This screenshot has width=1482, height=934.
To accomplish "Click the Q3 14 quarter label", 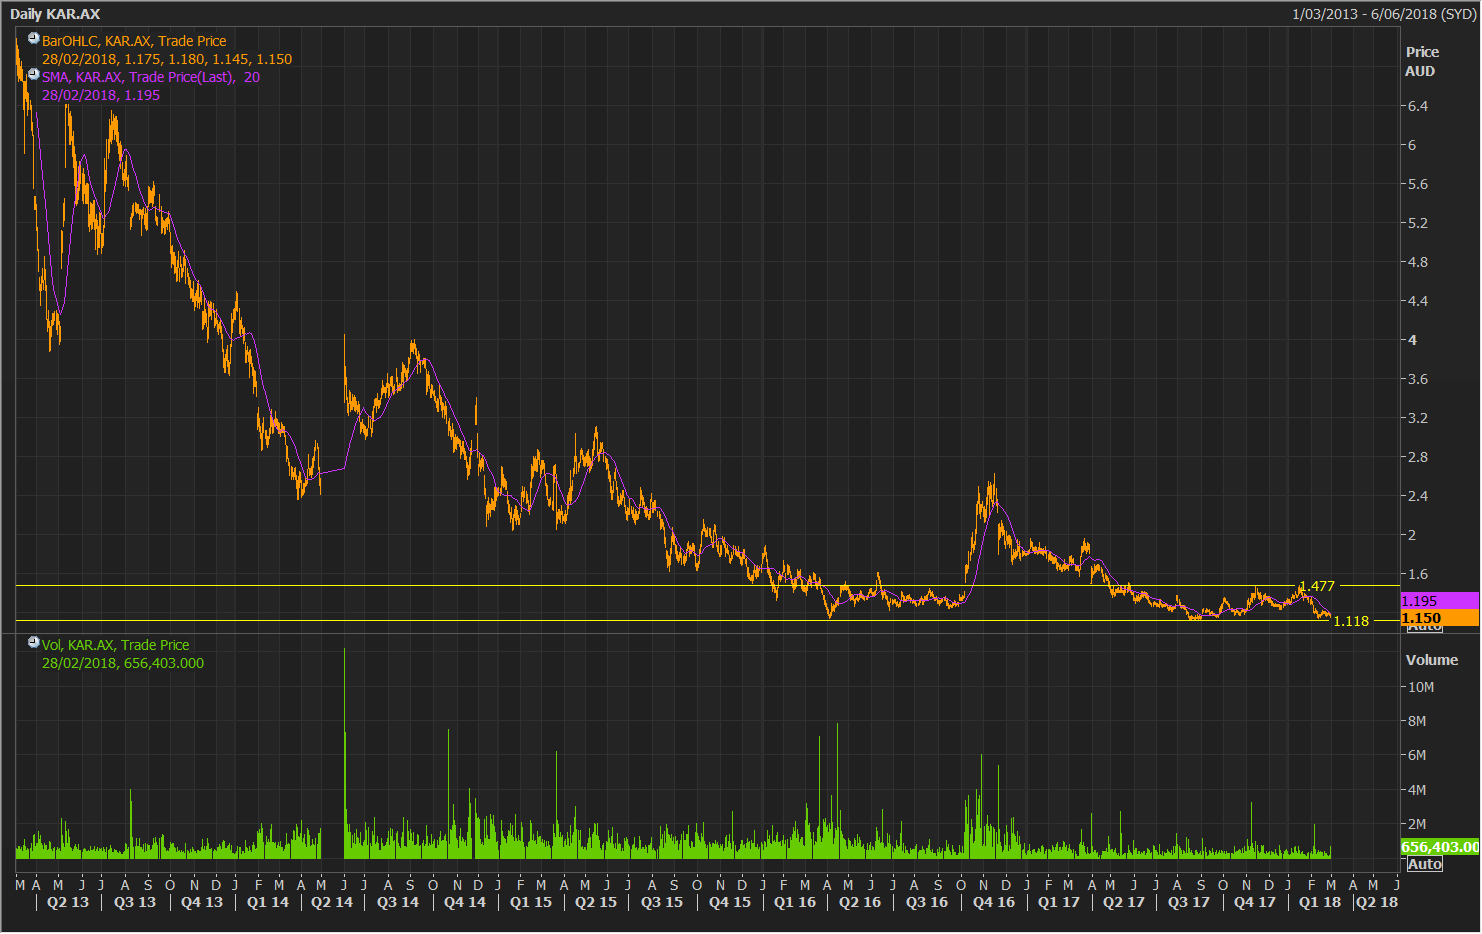I will [x=398, y=902].
